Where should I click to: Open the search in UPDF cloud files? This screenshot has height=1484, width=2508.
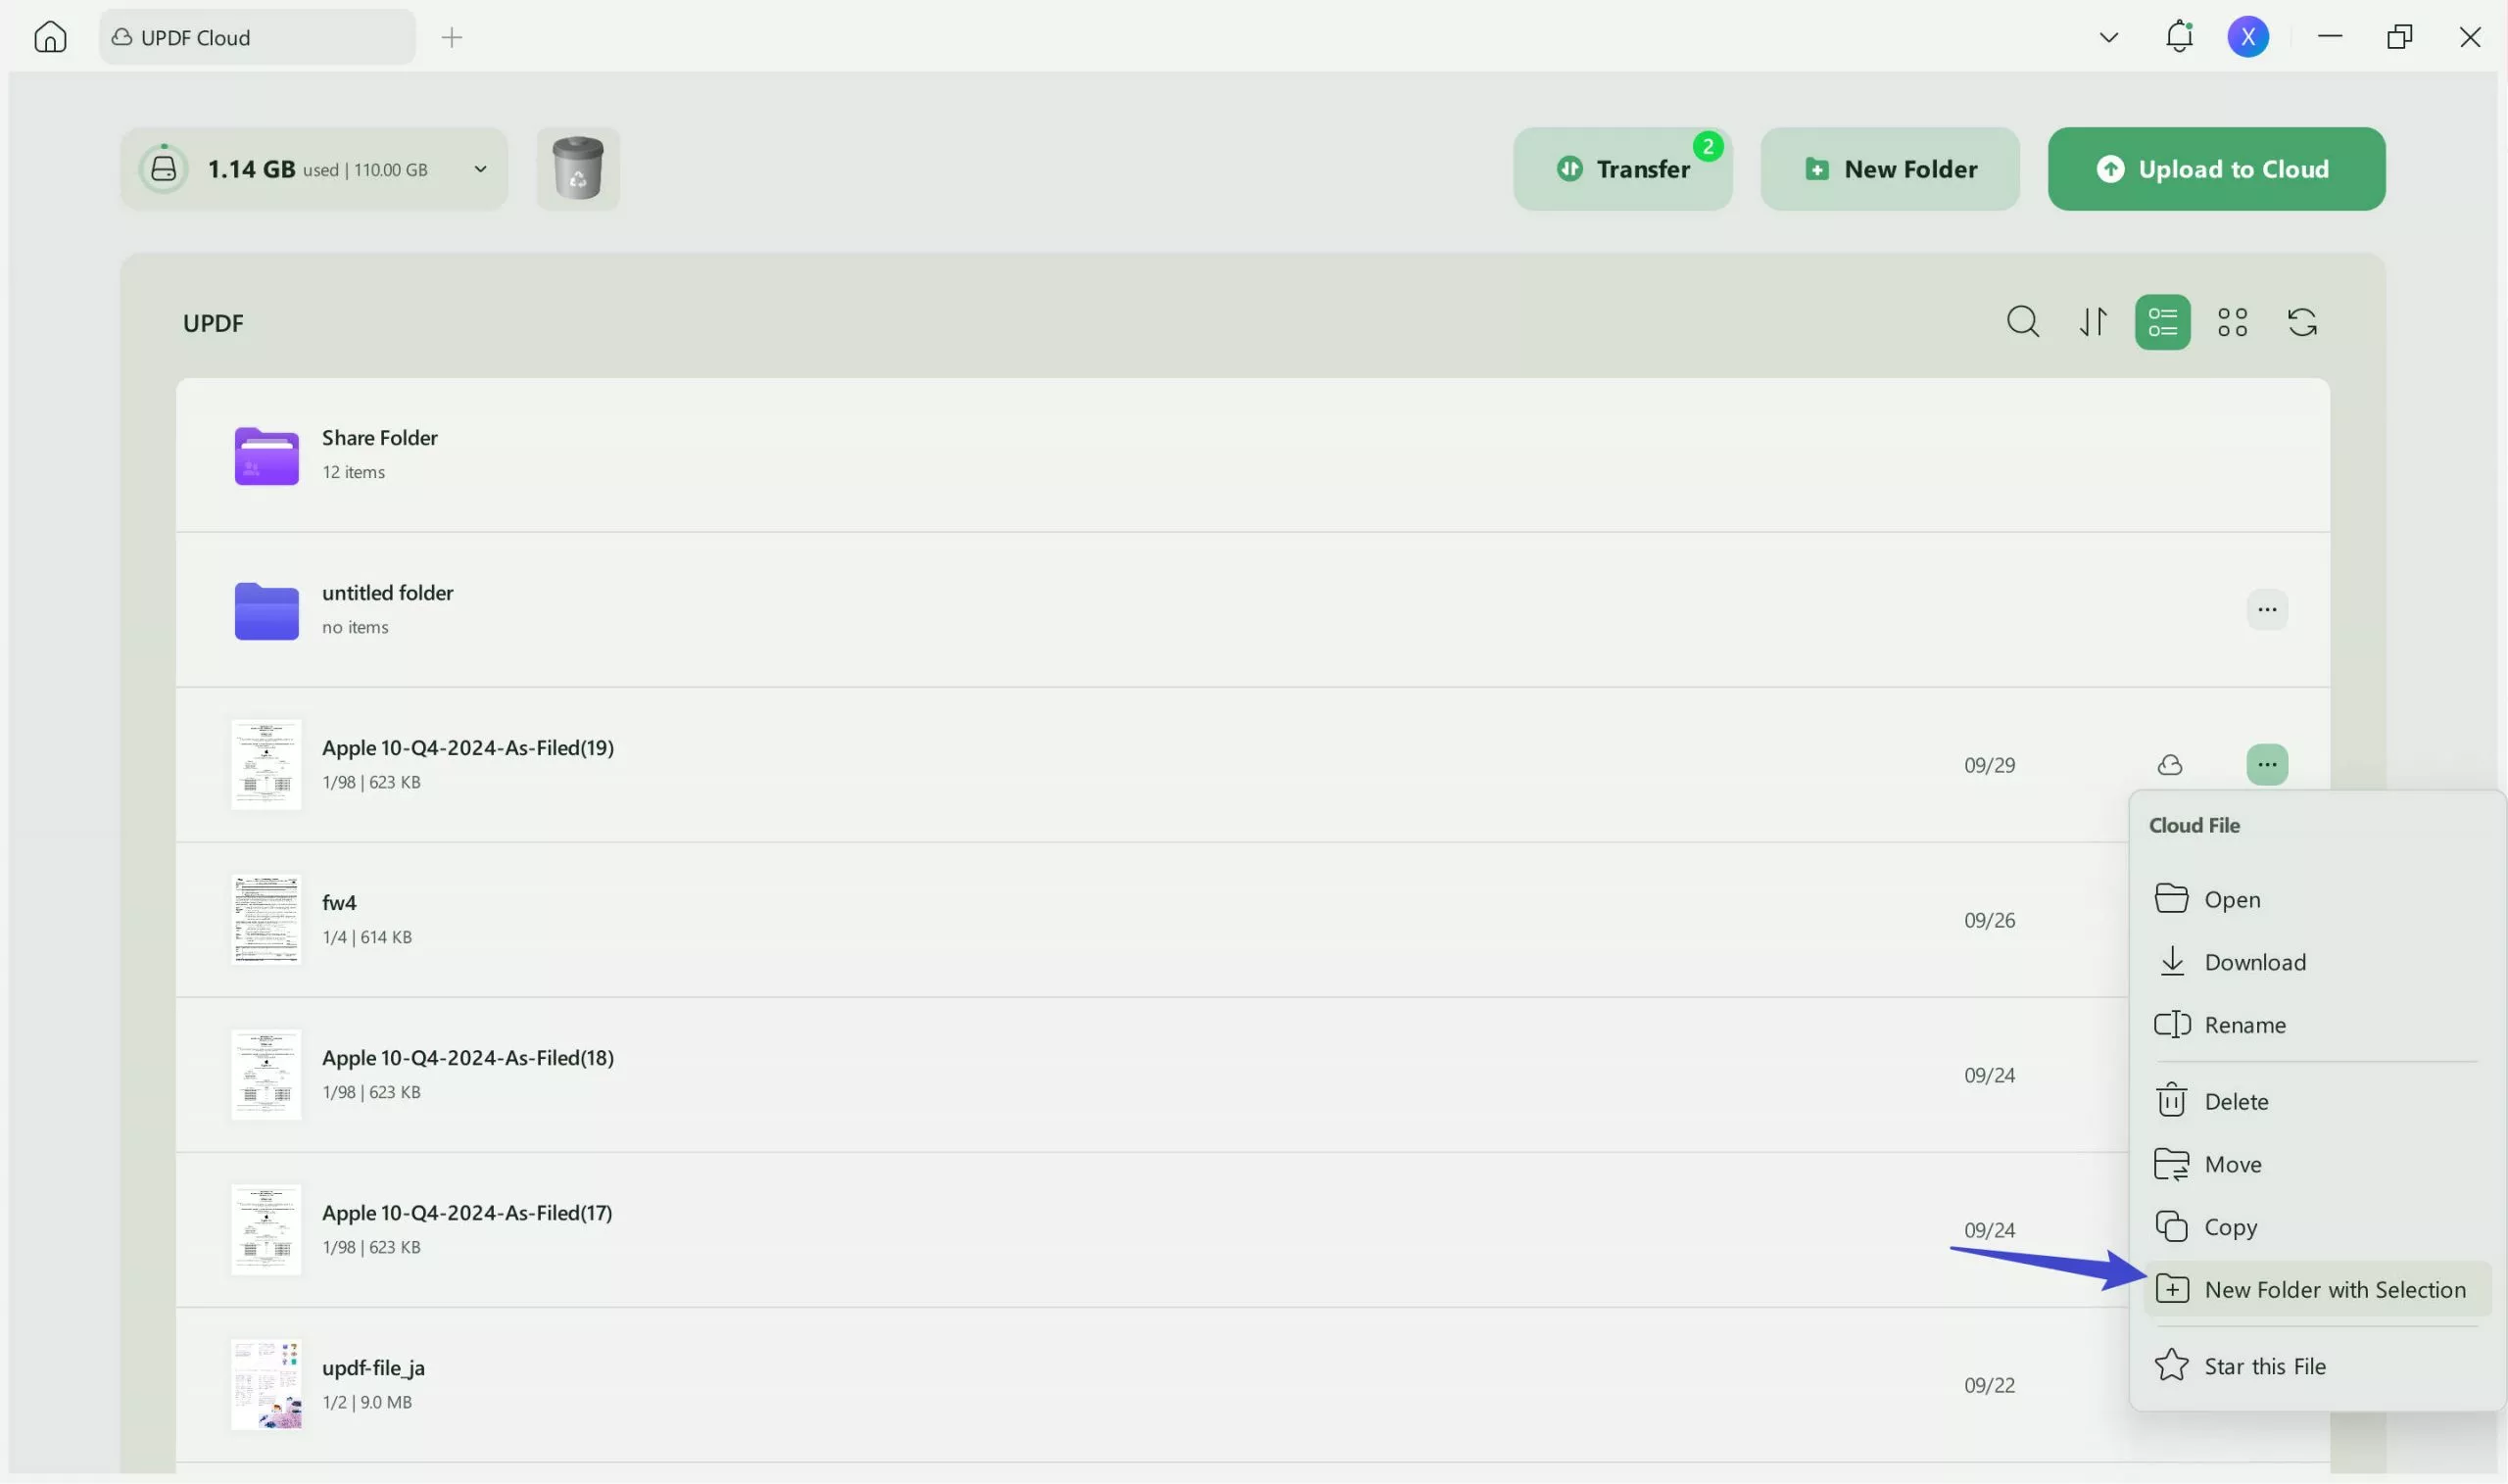pyautogui.click(x=2024, y=322)
